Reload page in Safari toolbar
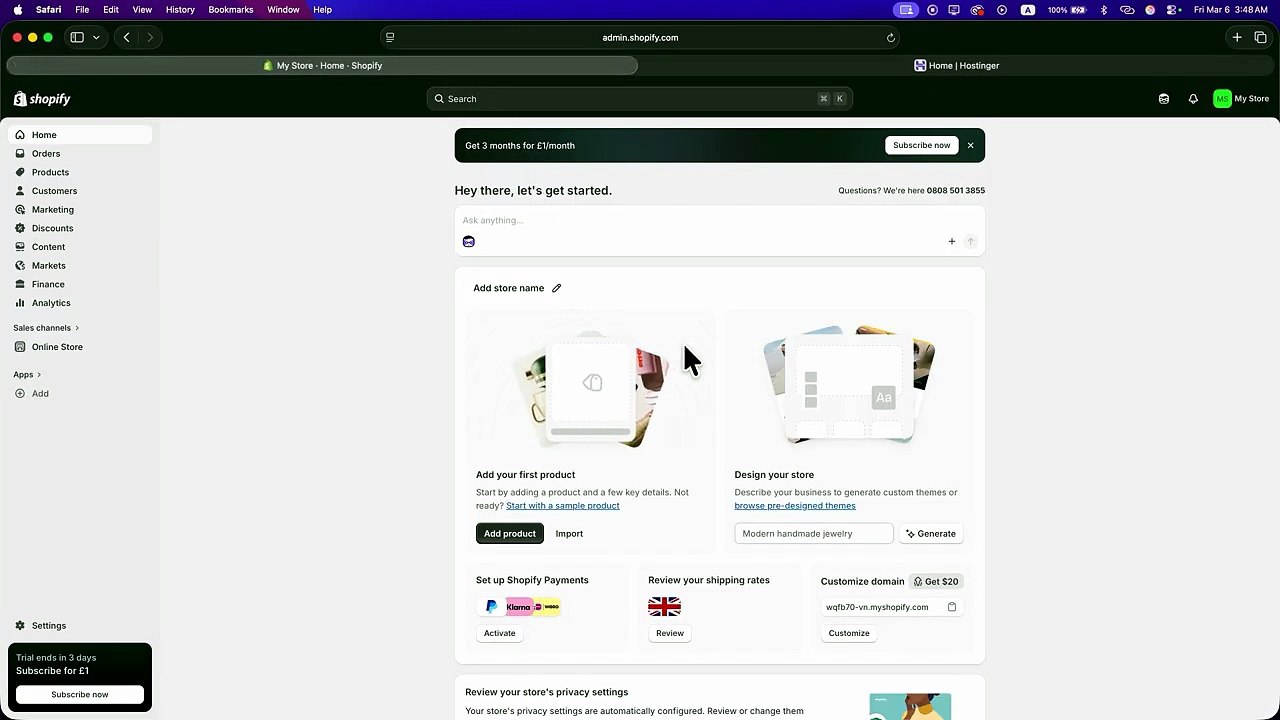Screen dimensions: 1280x720 click(890, 38)
